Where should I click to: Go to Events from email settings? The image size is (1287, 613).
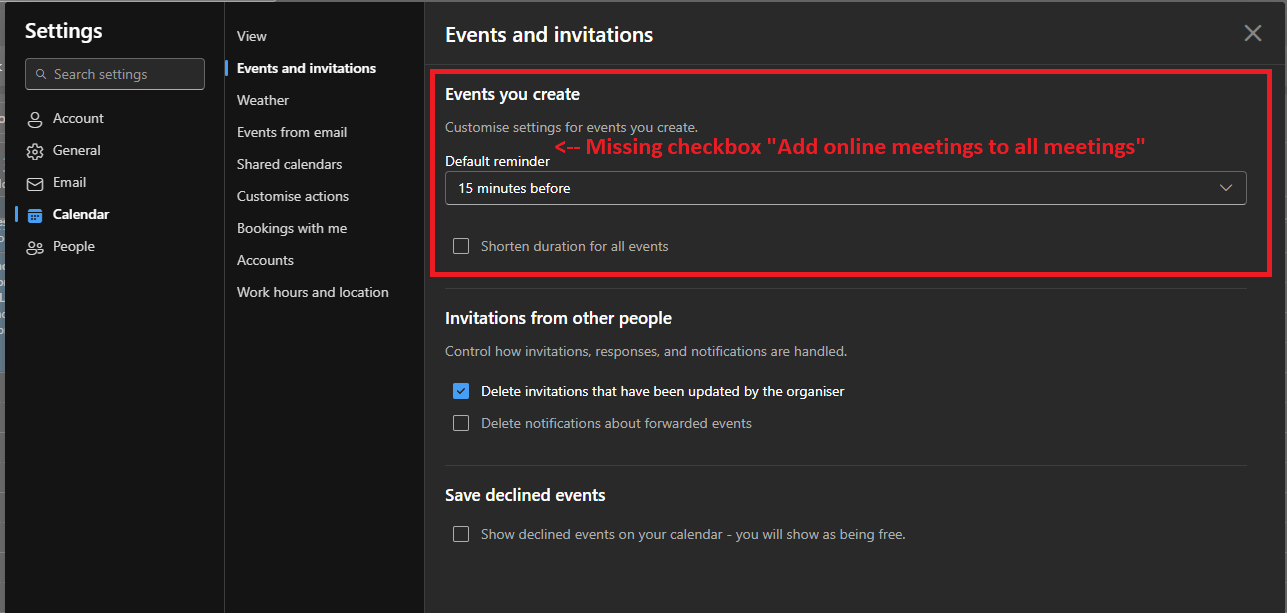[291, 132]
